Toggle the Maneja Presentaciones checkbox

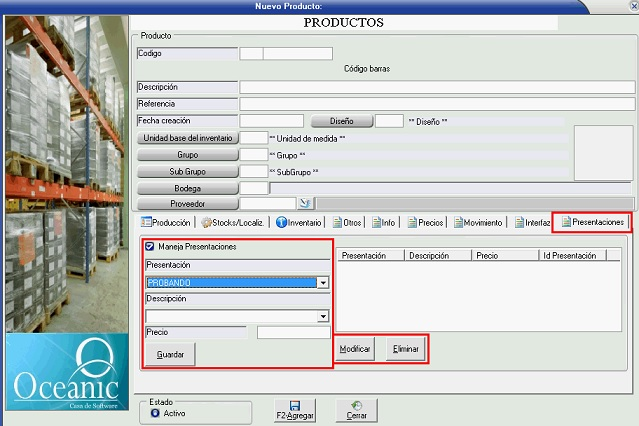(x=151, y=247)
